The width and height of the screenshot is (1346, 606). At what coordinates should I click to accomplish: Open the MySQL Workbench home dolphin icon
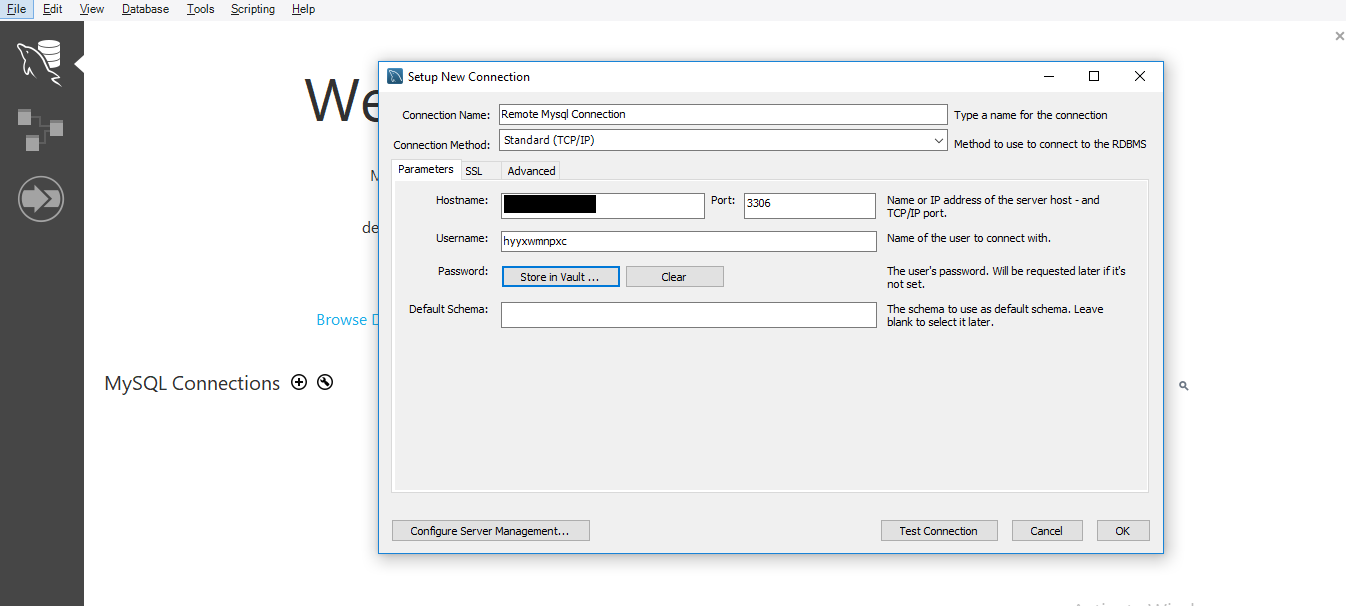pos(40,62)
